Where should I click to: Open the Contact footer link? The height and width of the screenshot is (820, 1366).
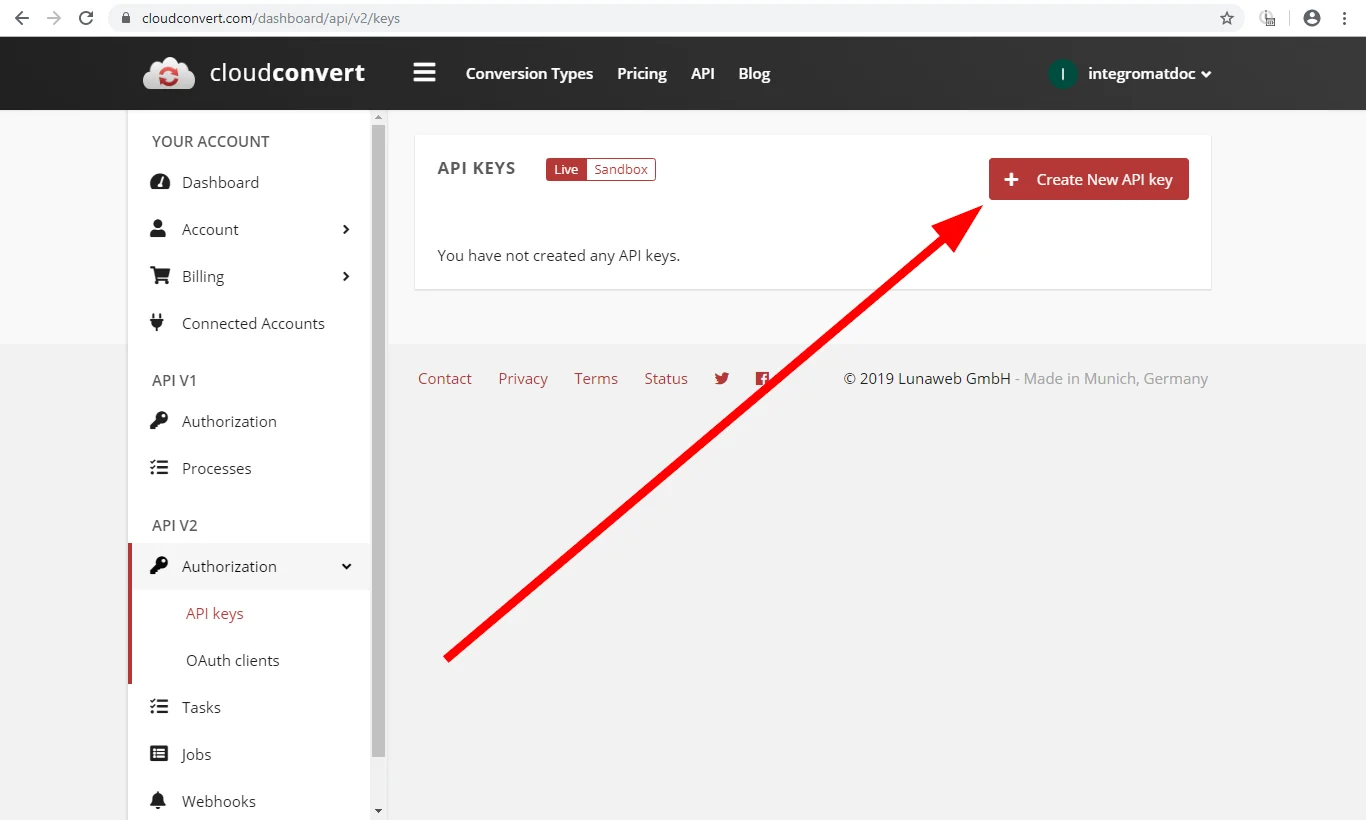pyautogui.click(x=445, y=378)
